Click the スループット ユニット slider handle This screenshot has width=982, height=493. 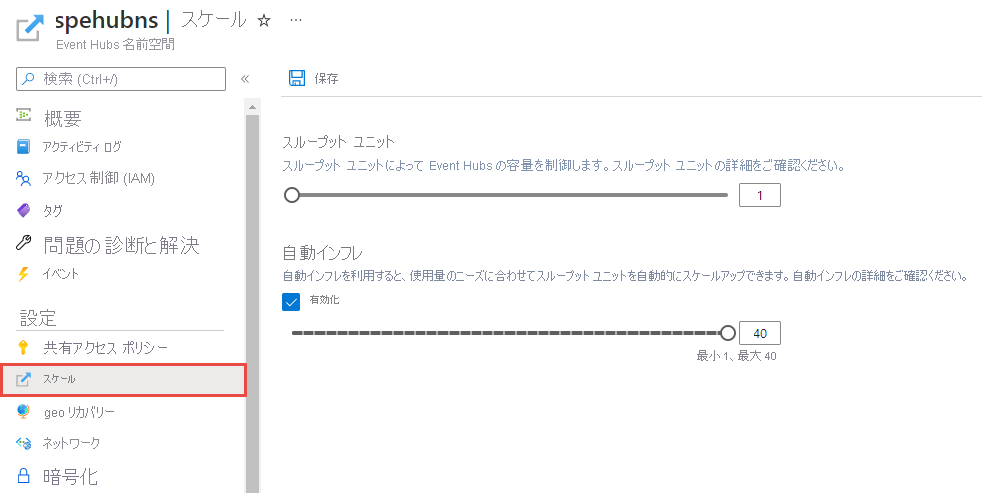(292, 195)
